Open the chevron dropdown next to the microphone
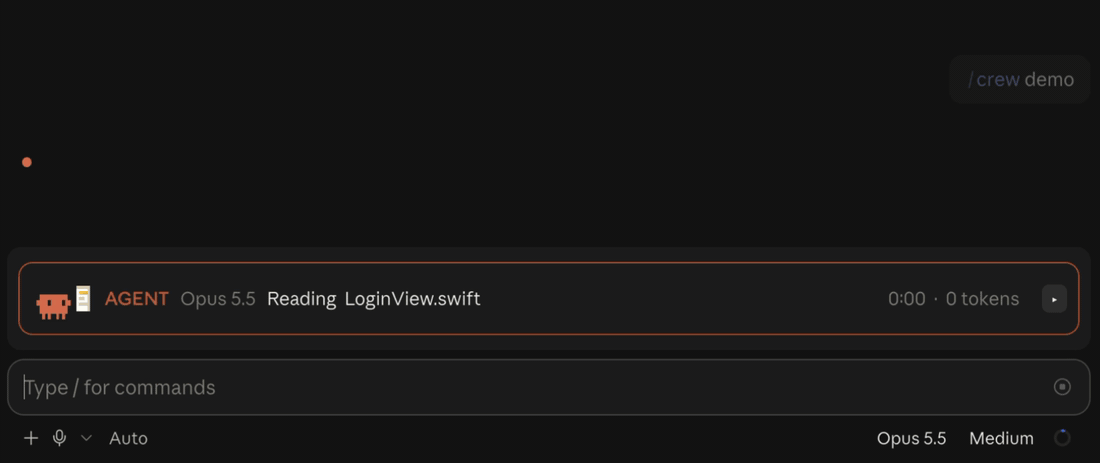 tap(86, 438)
